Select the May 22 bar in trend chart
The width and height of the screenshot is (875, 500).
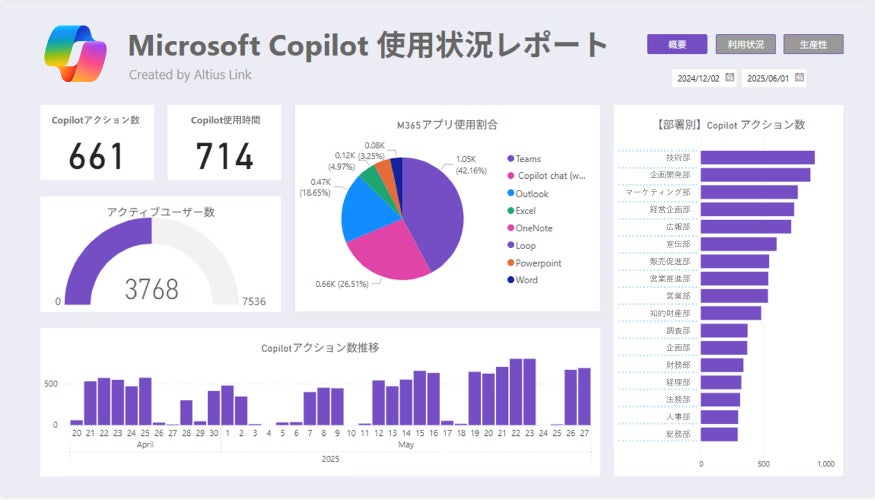(516, 392)
